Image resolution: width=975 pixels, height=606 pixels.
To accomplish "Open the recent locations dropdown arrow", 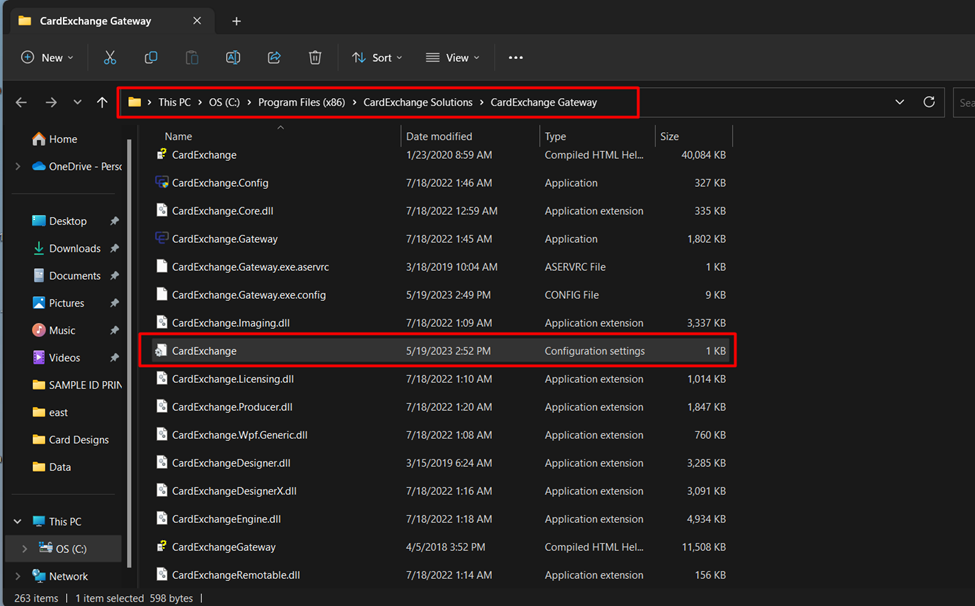I will click(x=77, y=103).
